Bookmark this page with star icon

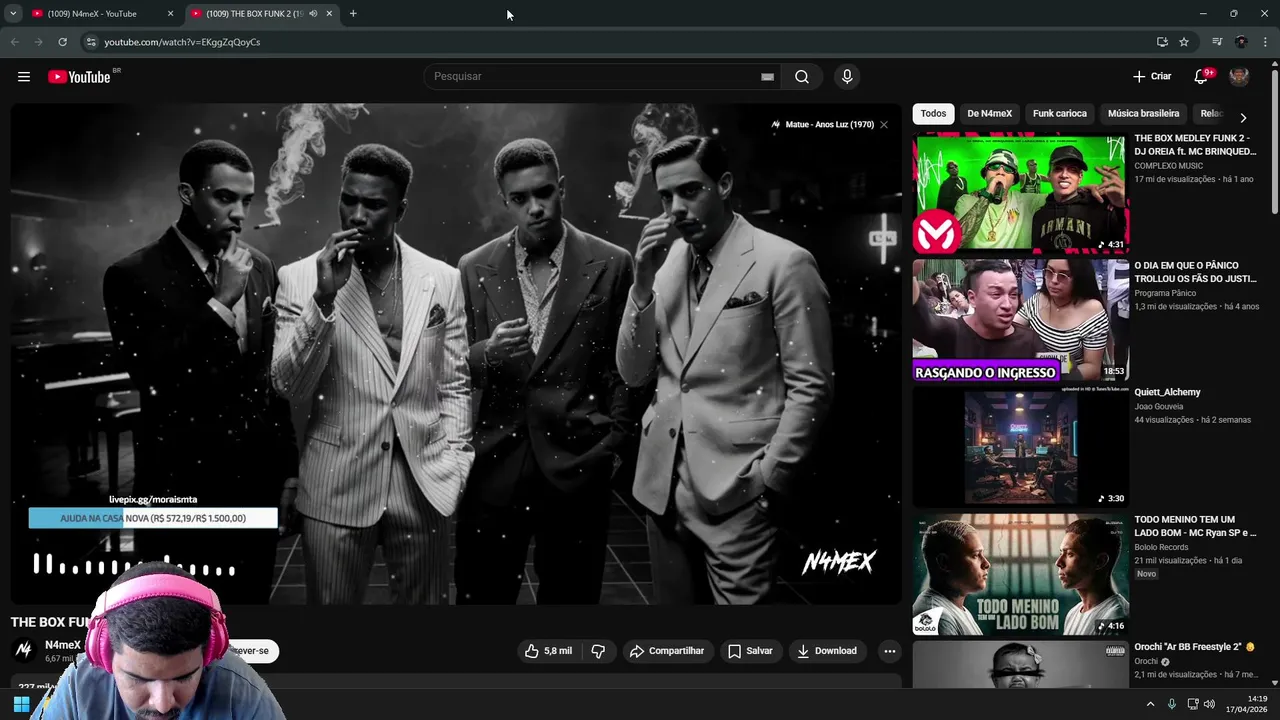pyautogui.click(x=1184, y=42)
